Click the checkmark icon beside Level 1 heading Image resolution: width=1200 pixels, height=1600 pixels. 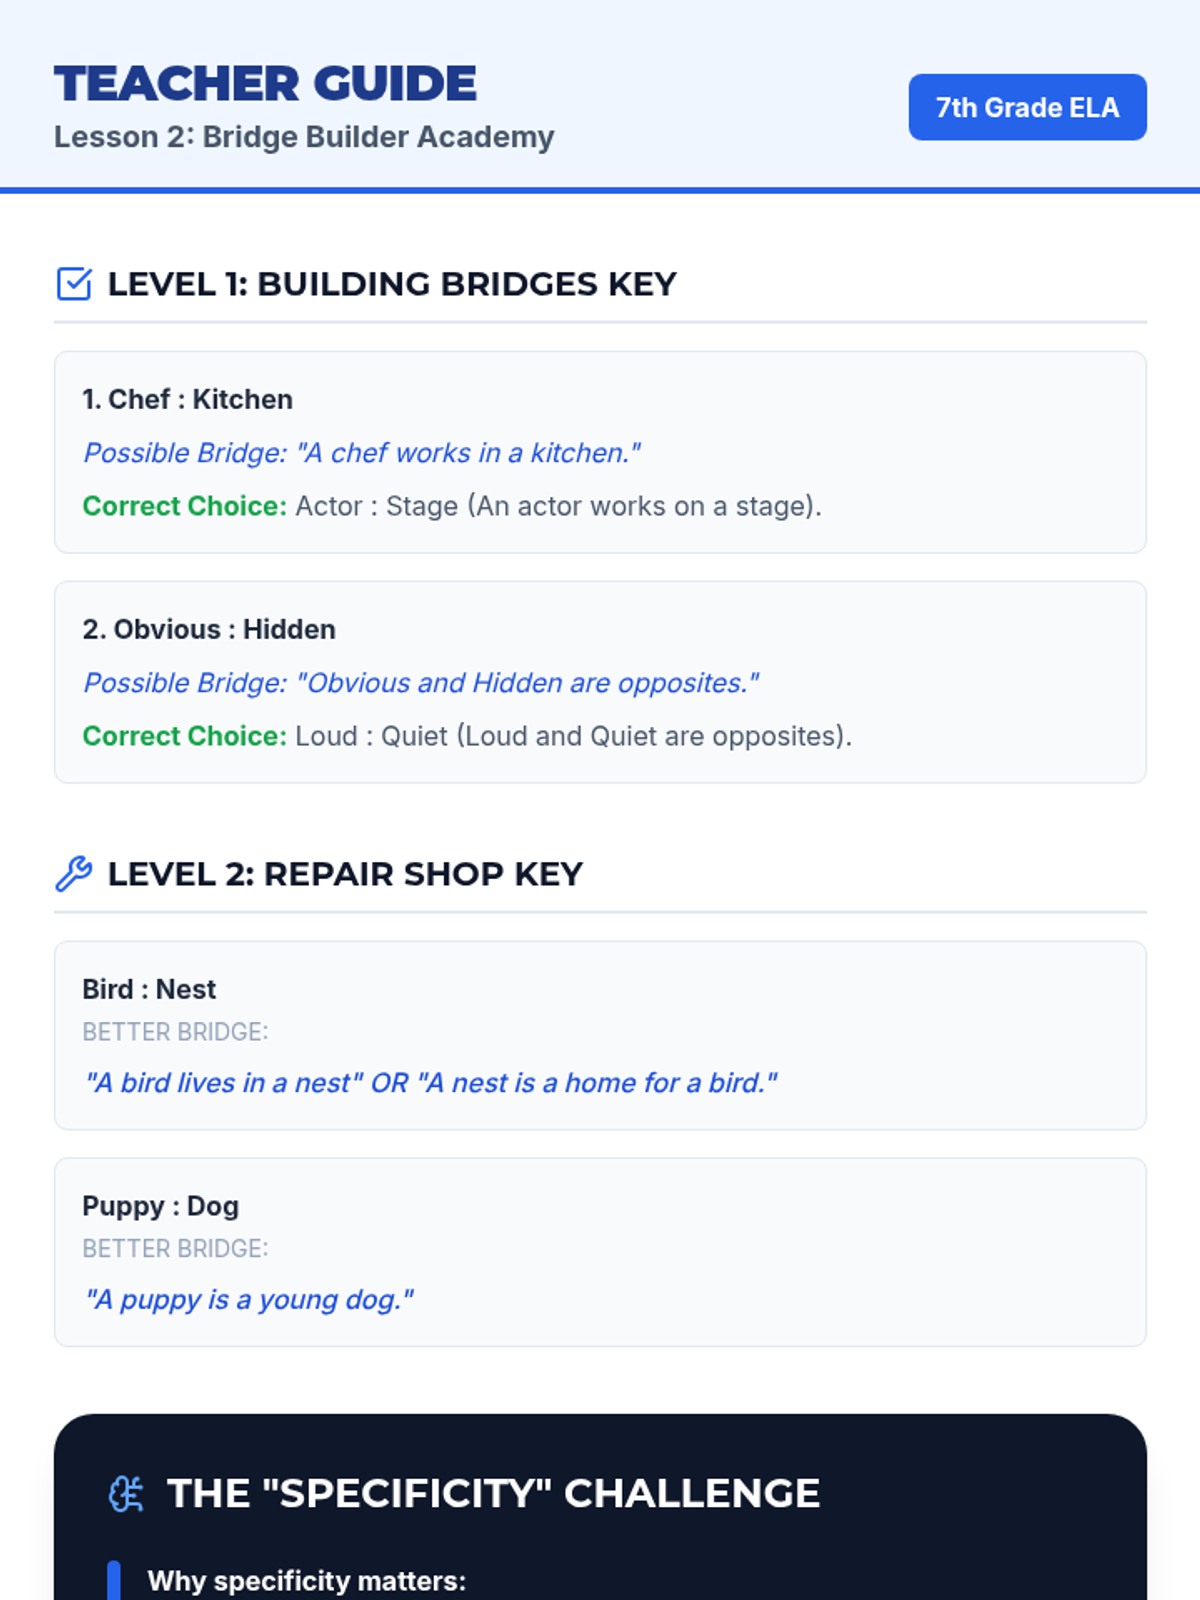coord(74,284)
